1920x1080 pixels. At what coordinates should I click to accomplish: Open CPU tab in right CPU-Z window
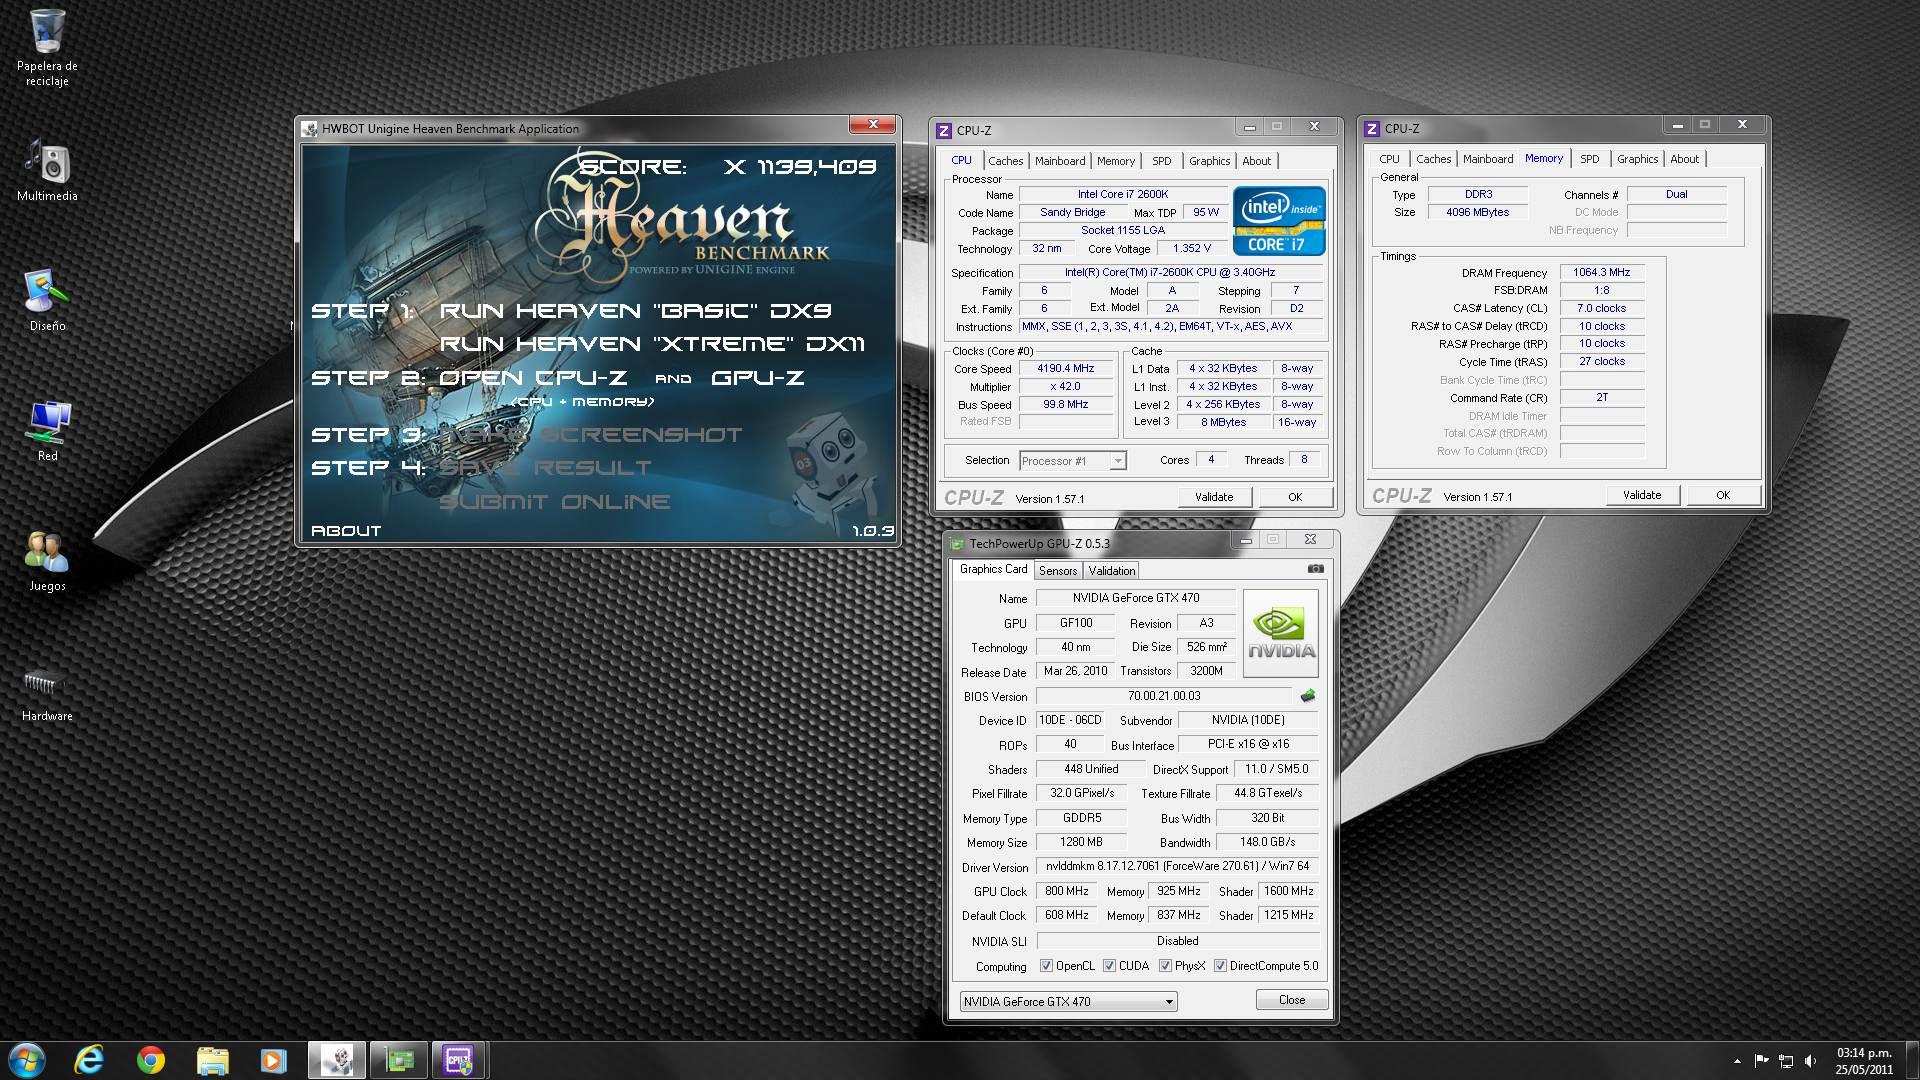click(1389, 159)
